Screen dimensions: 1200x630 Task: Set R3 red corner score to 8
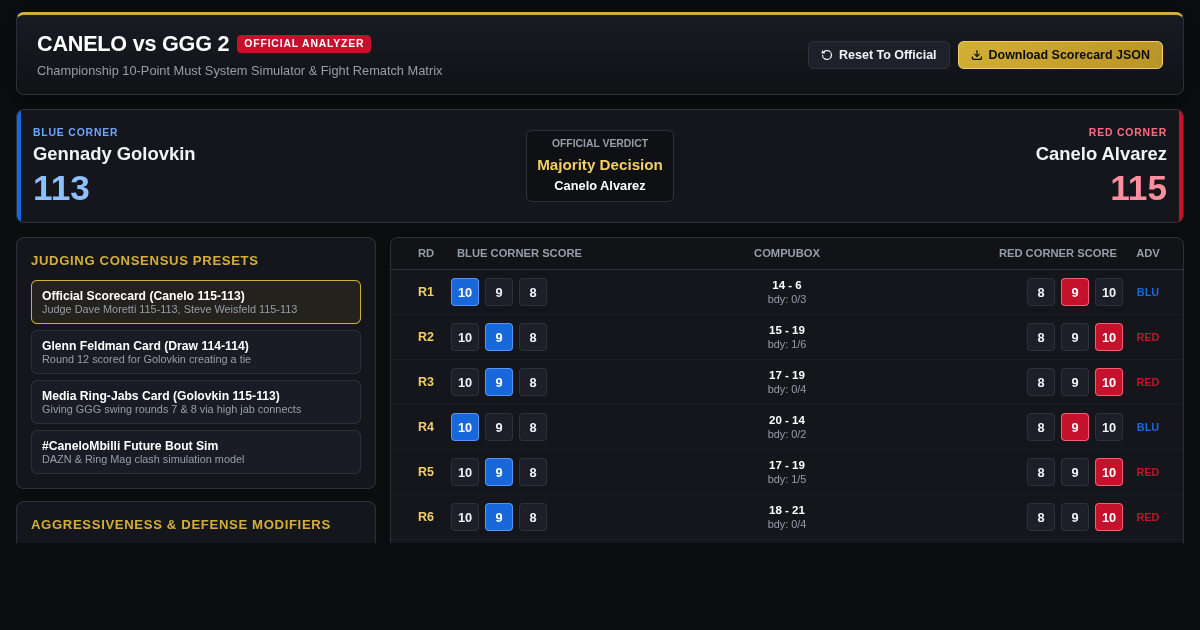click(1041, 382)
